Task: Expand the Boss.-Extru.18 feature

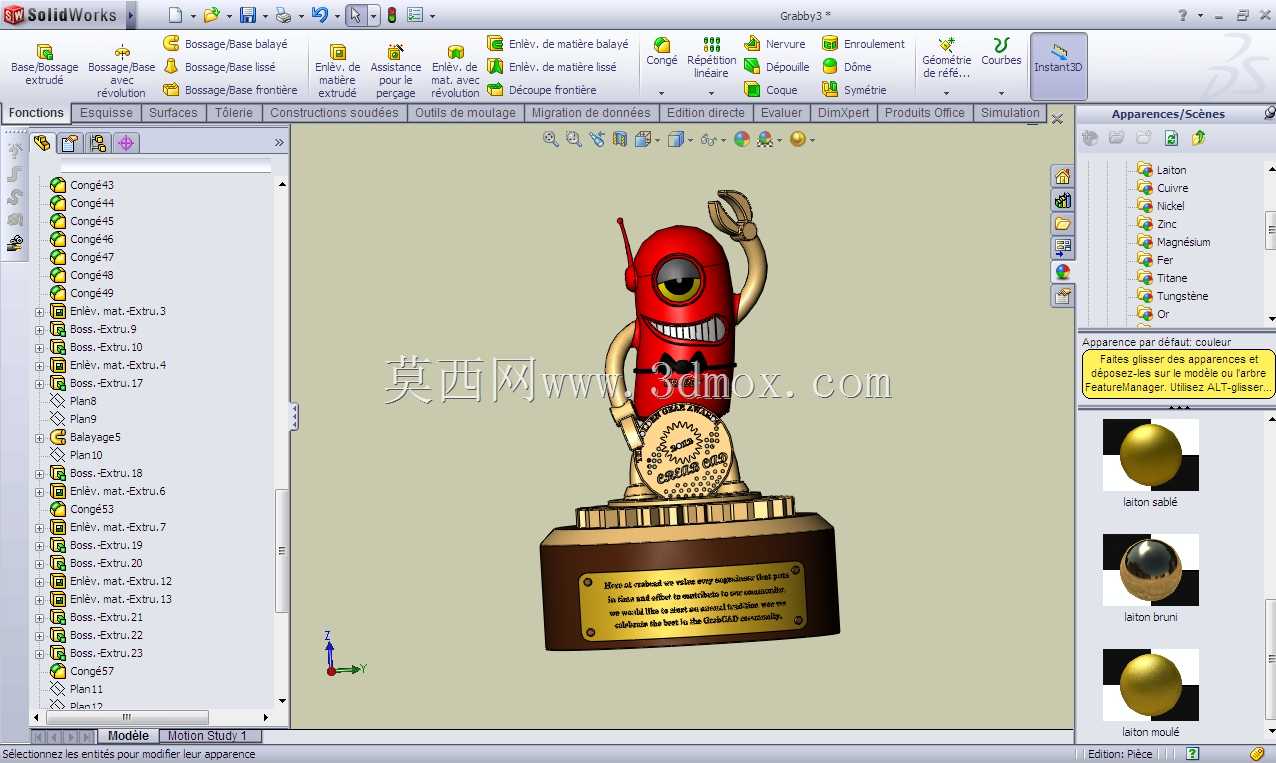Action: coord(40,474)
